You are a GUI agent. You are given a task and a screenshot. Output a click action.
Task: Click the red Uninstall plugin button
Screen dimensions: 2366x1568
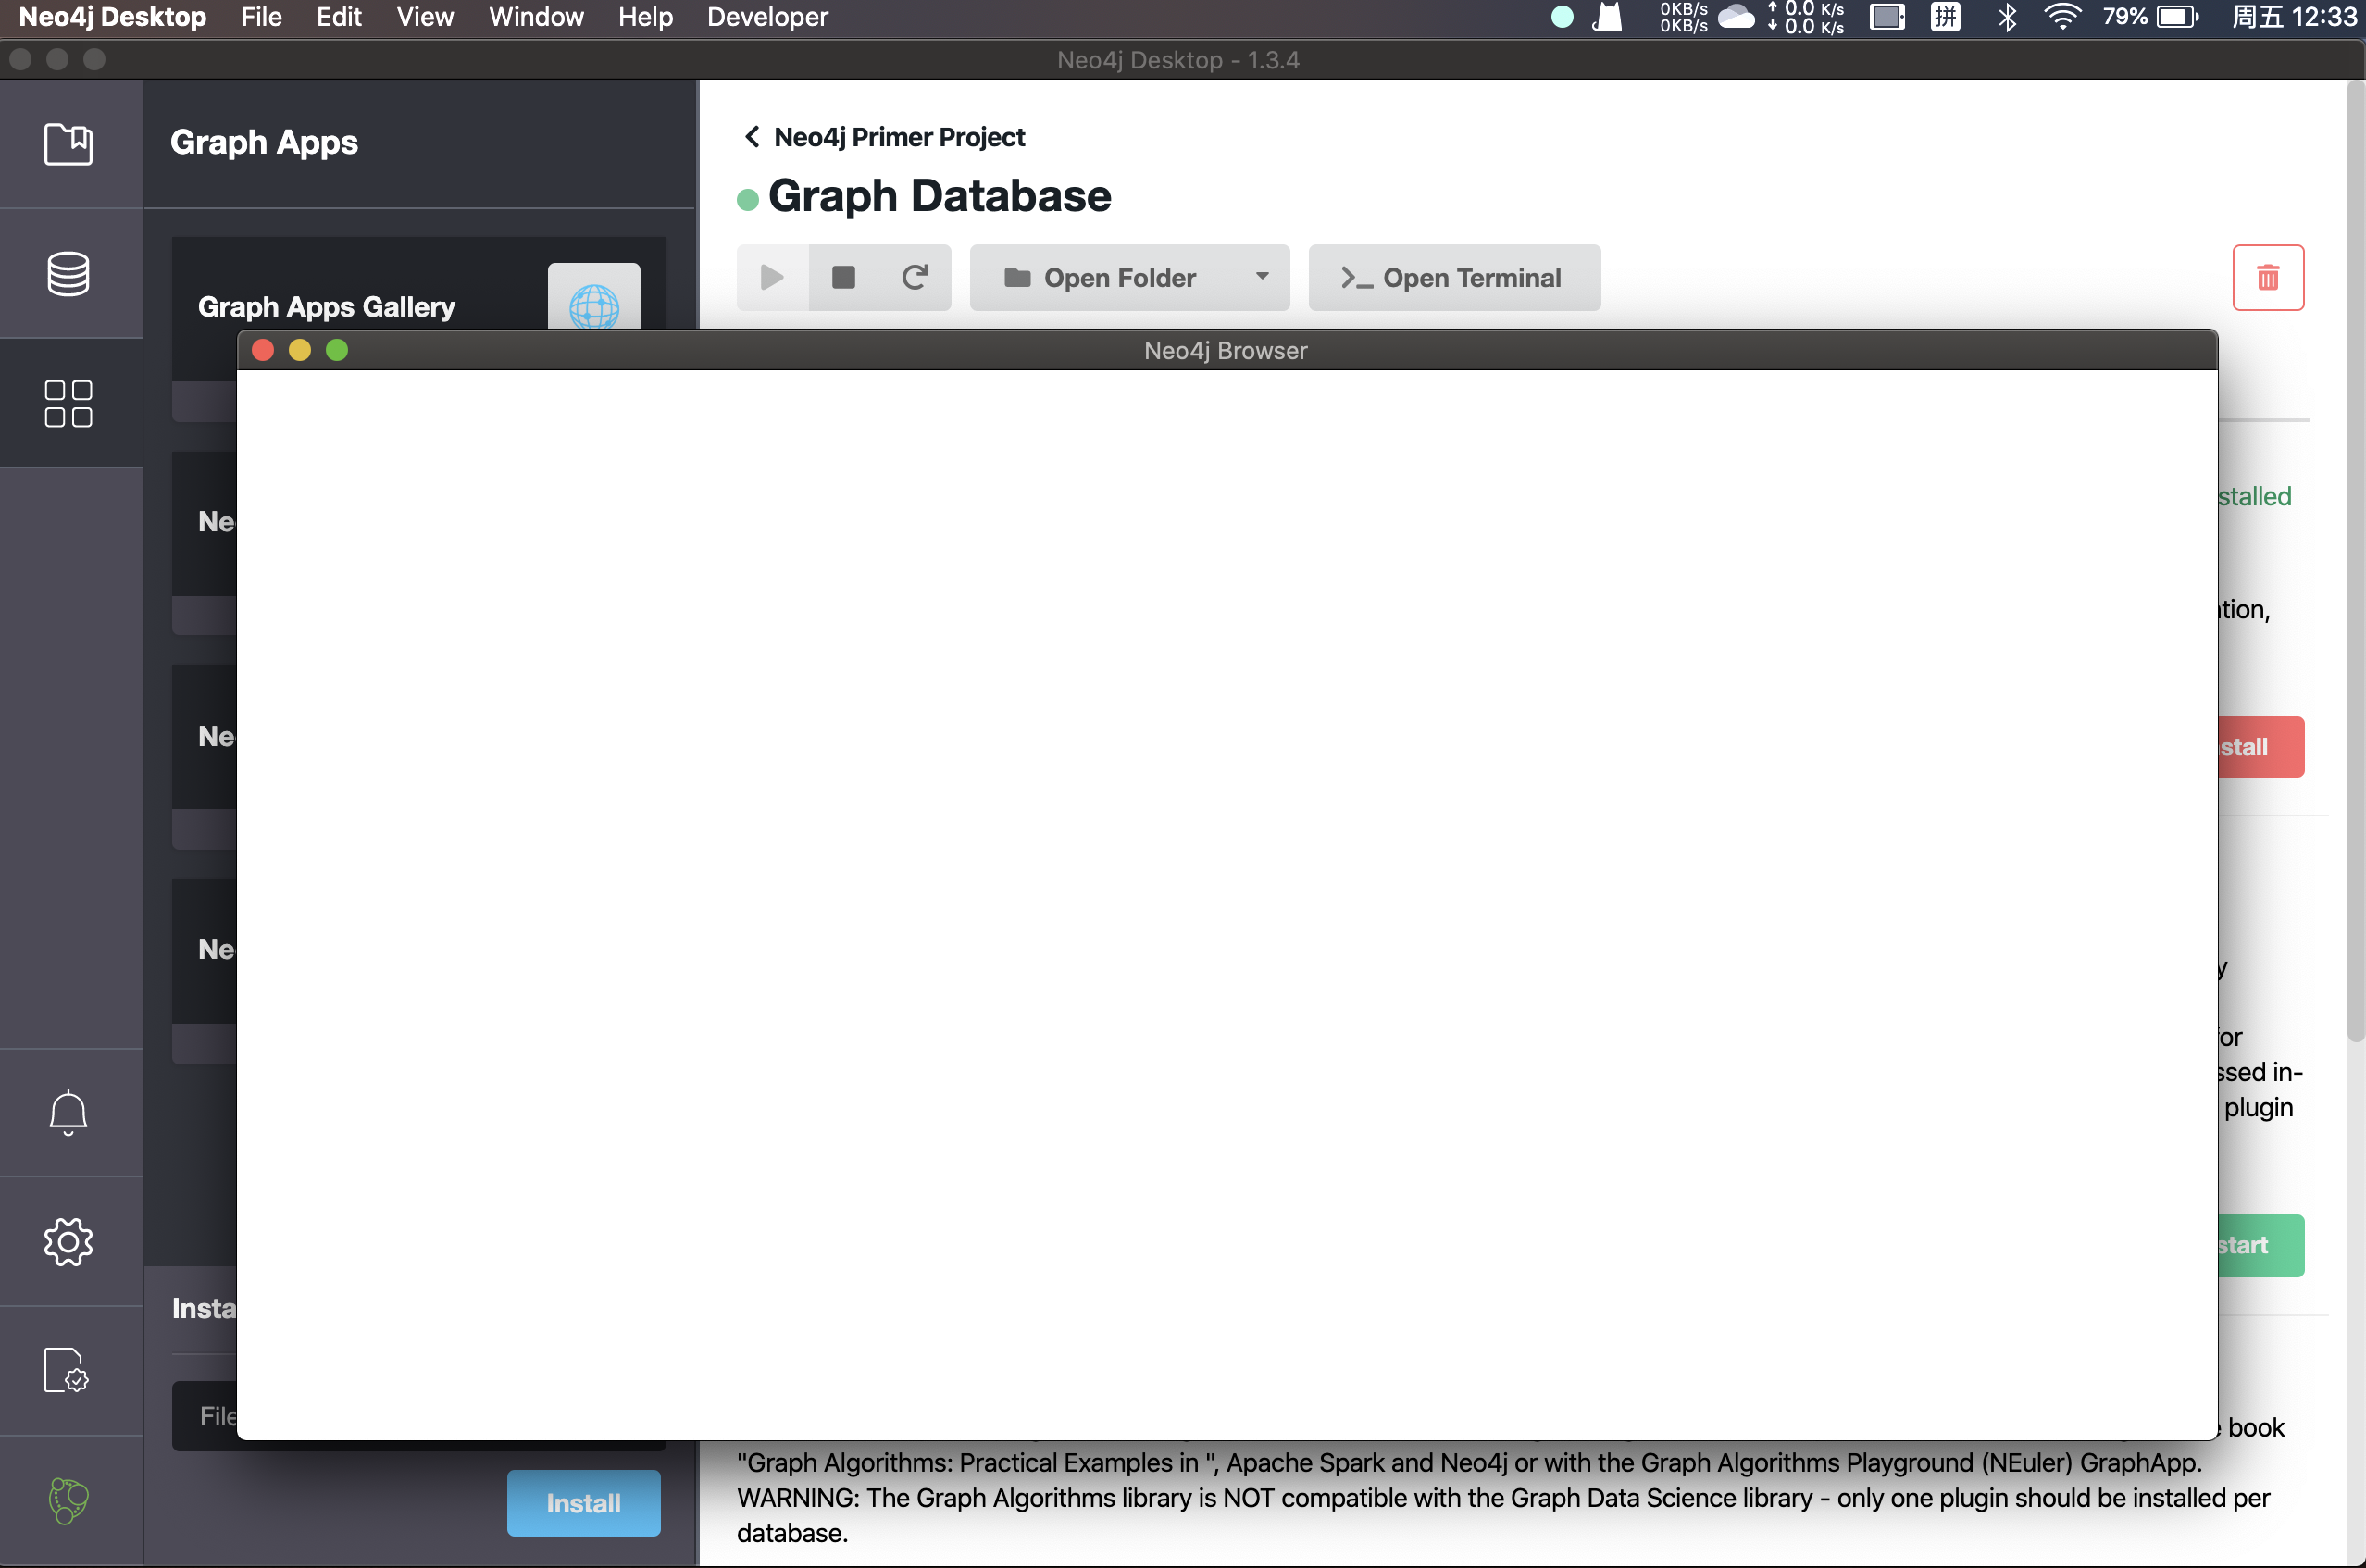click(2261, 747)
